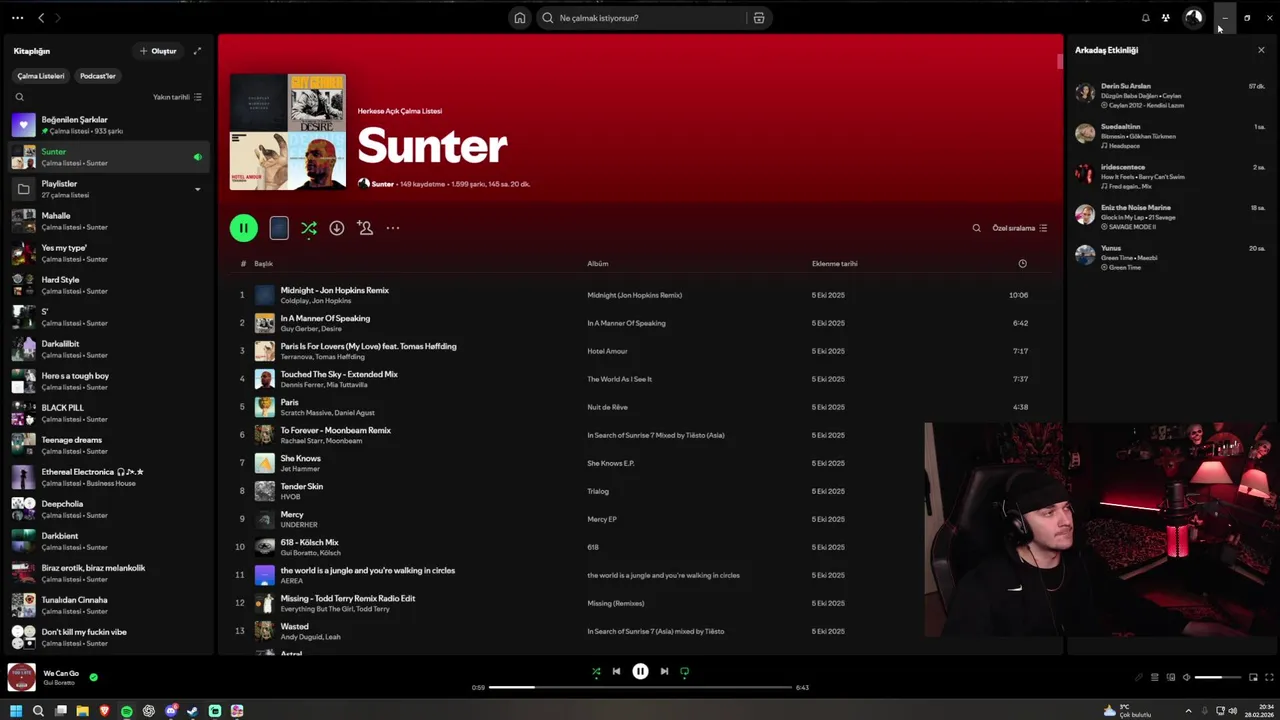Open artist Gui Boratto from now playing
1280x720 pixels.
point(59,683)
